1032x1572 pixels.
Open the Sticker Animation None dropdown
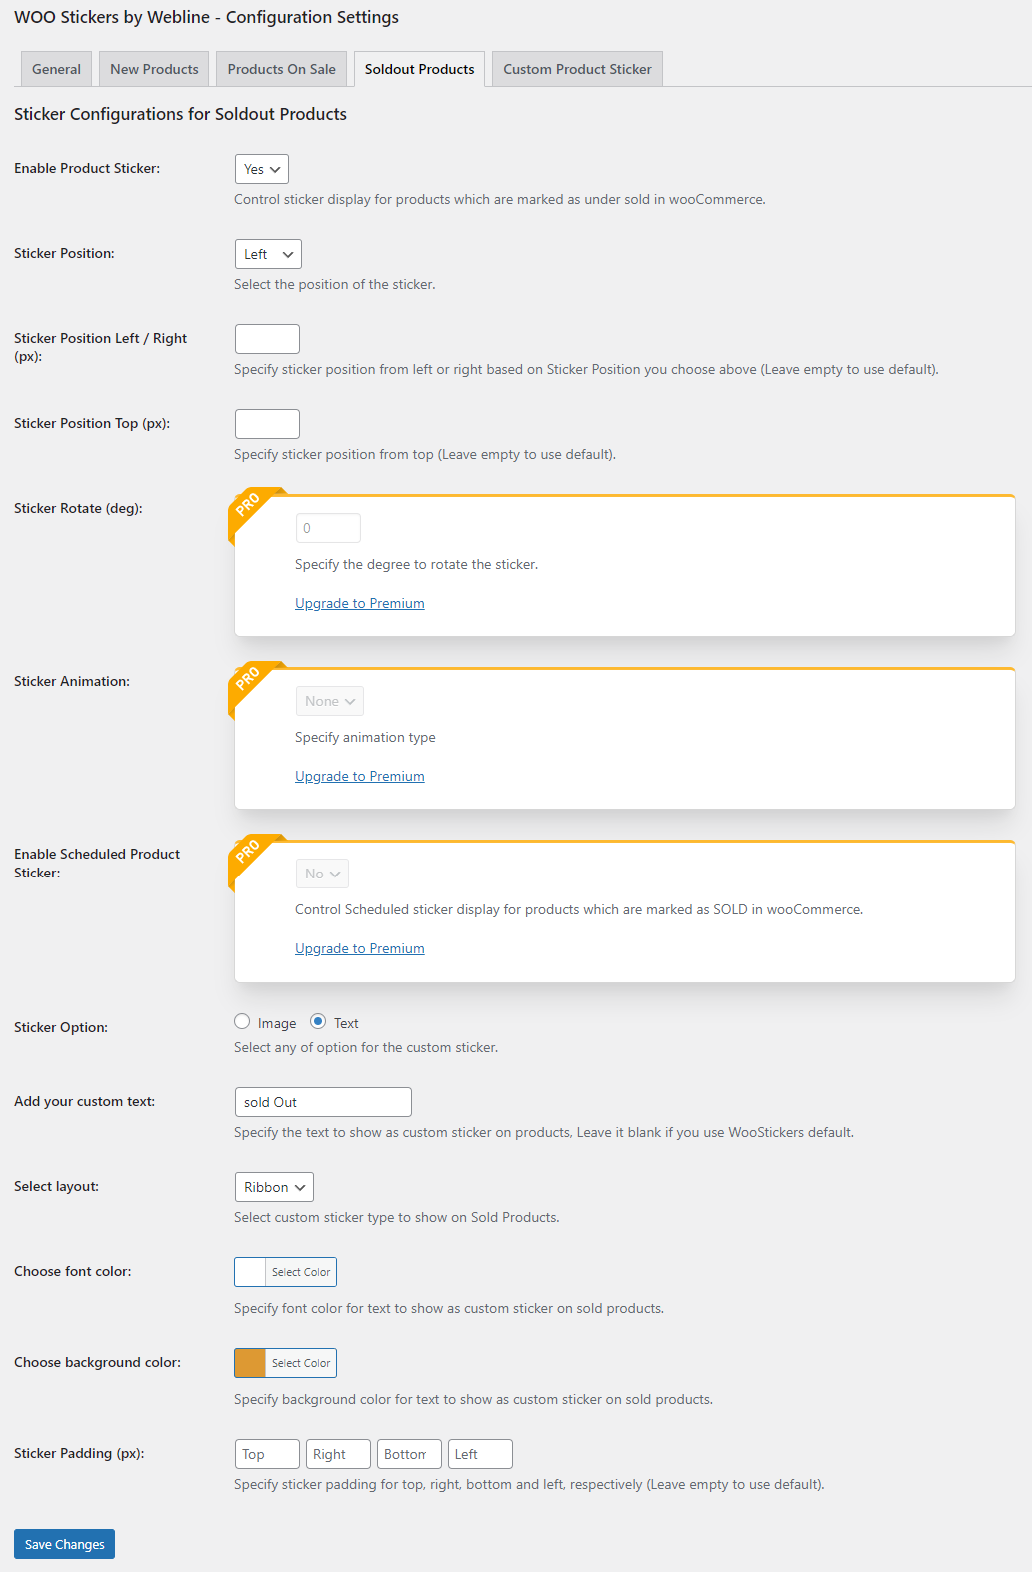pos(330,701)
